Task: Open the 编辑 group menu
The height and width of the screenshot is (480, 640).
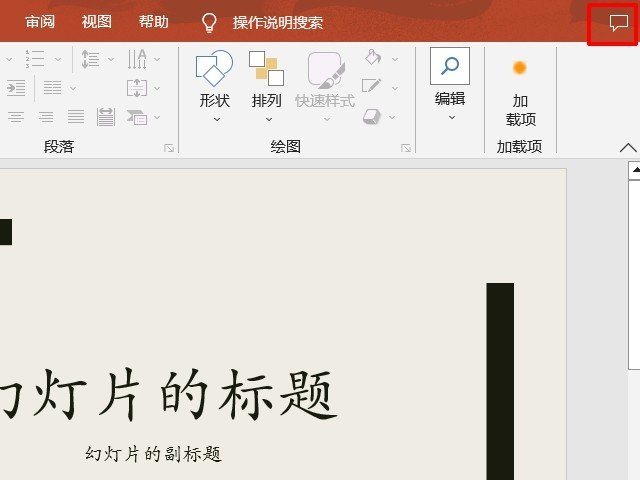Action: click(450, 84)
